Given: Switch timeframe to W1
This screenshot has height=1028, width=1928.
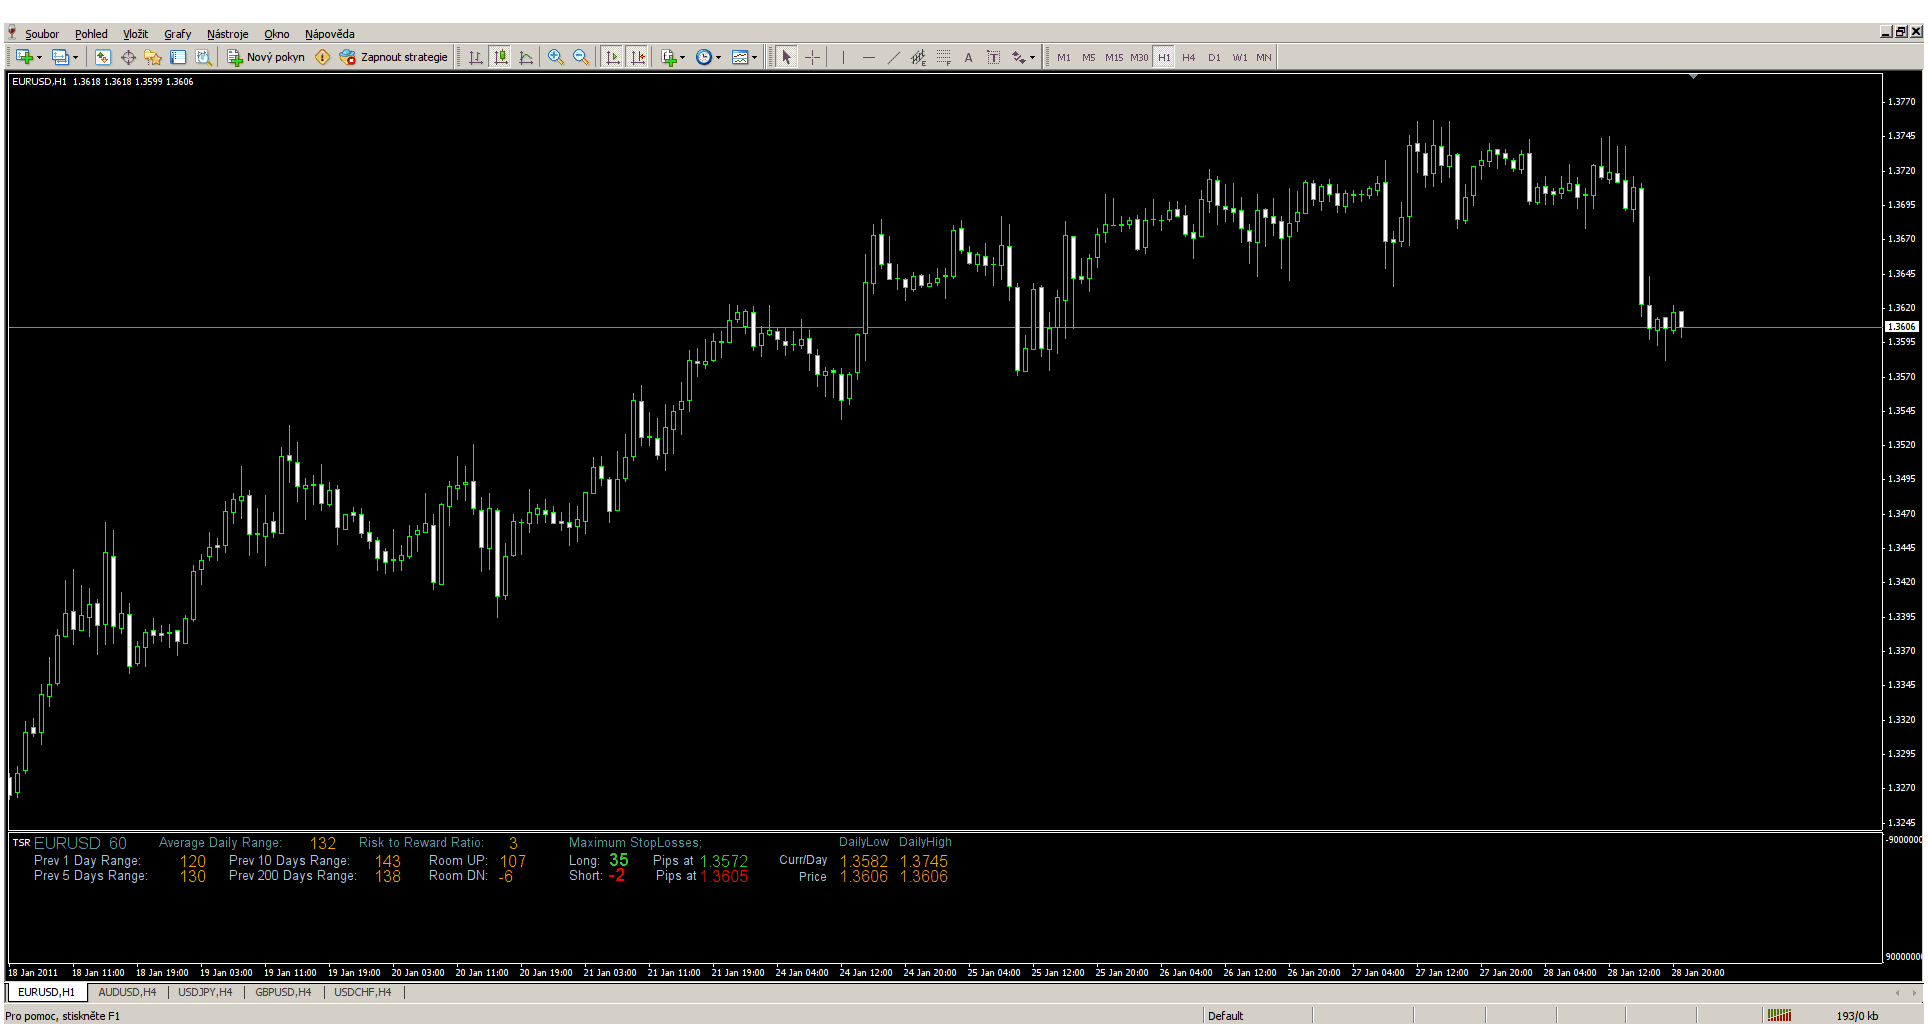Looking at the screenshot, I should (x=1240, y=57).
